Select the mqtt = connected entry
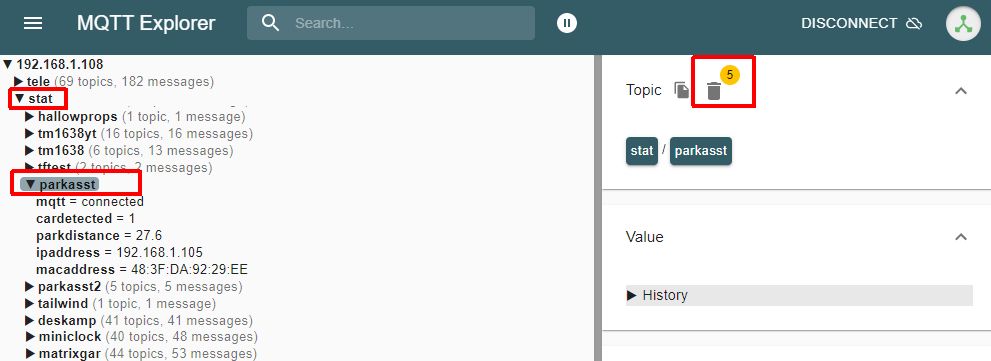Image resolution: width=991 pixels, height=361 pixels. pos(90,202)
